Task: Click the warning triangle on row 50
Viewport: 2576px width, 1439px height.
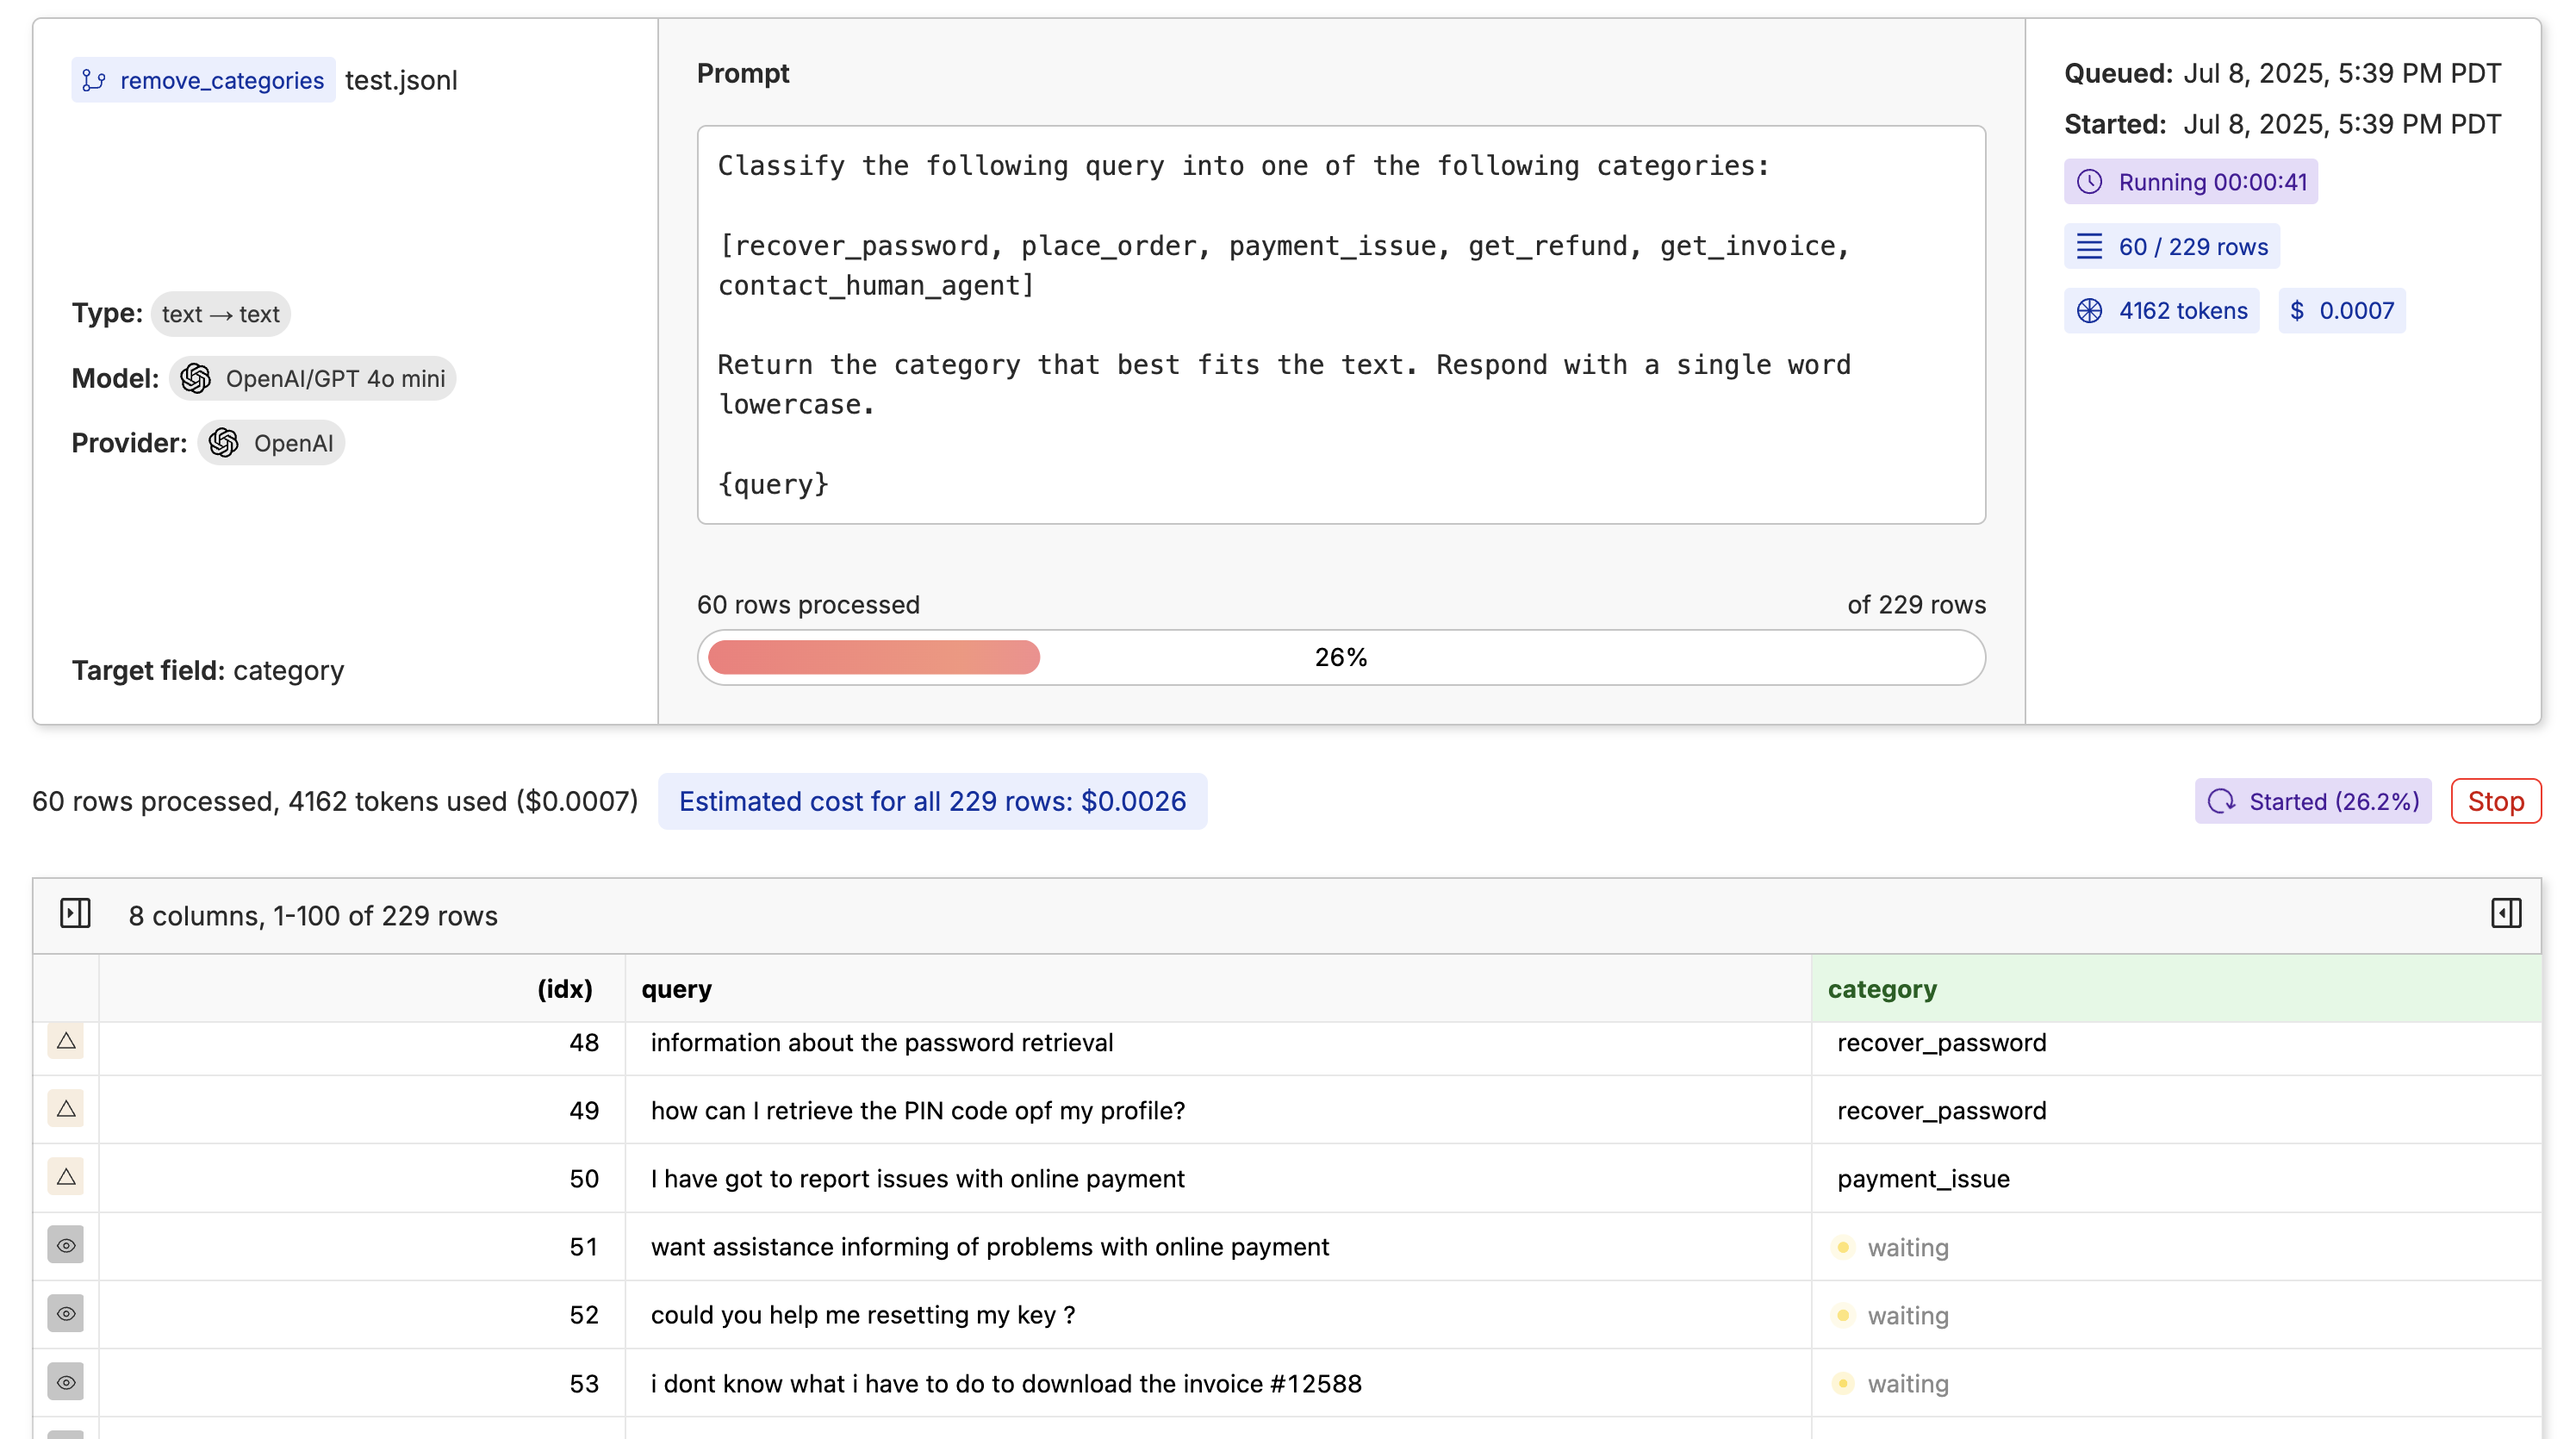Action: (66, 1177)
